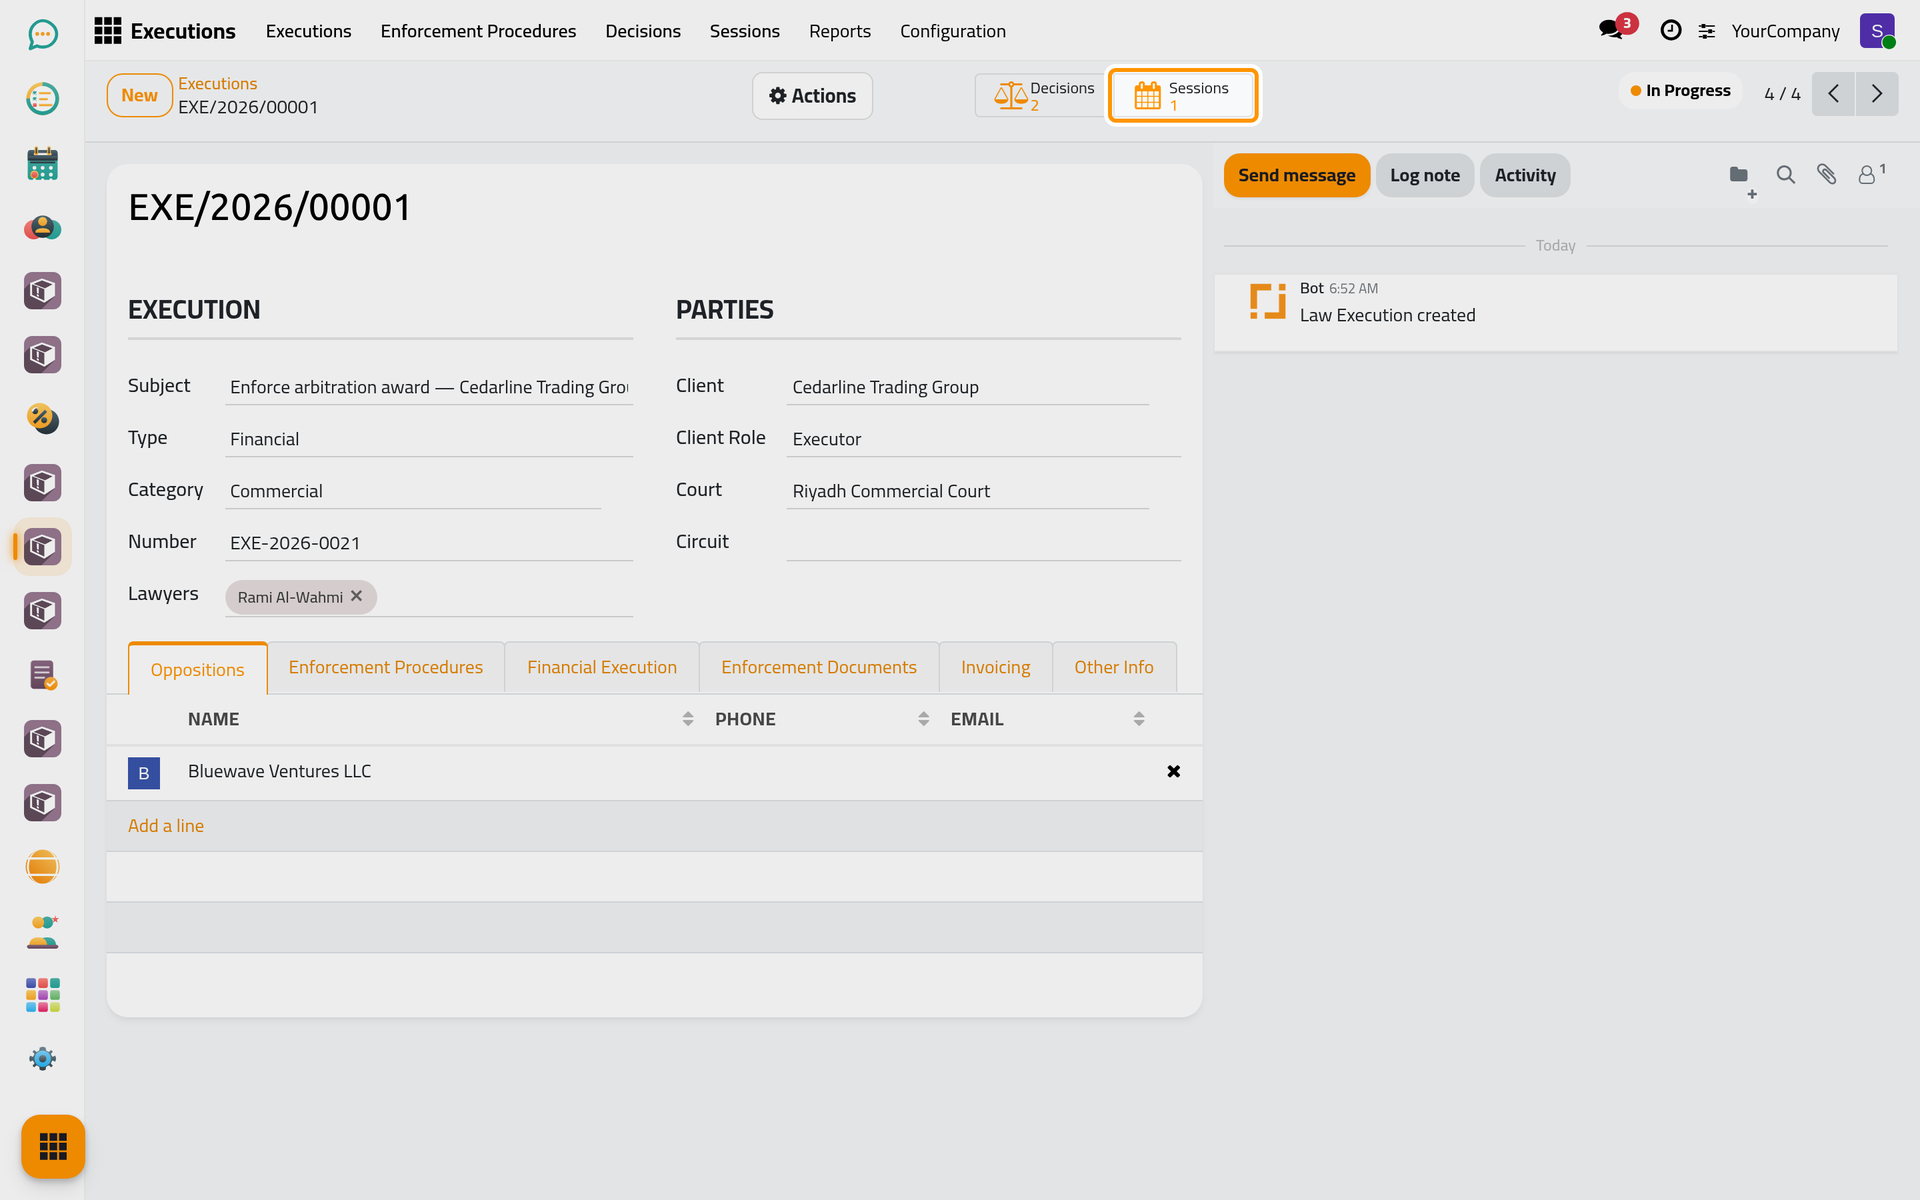Click the orange app launcher button
This screenshot has width=1920, height=1200.
[53, 1146]
